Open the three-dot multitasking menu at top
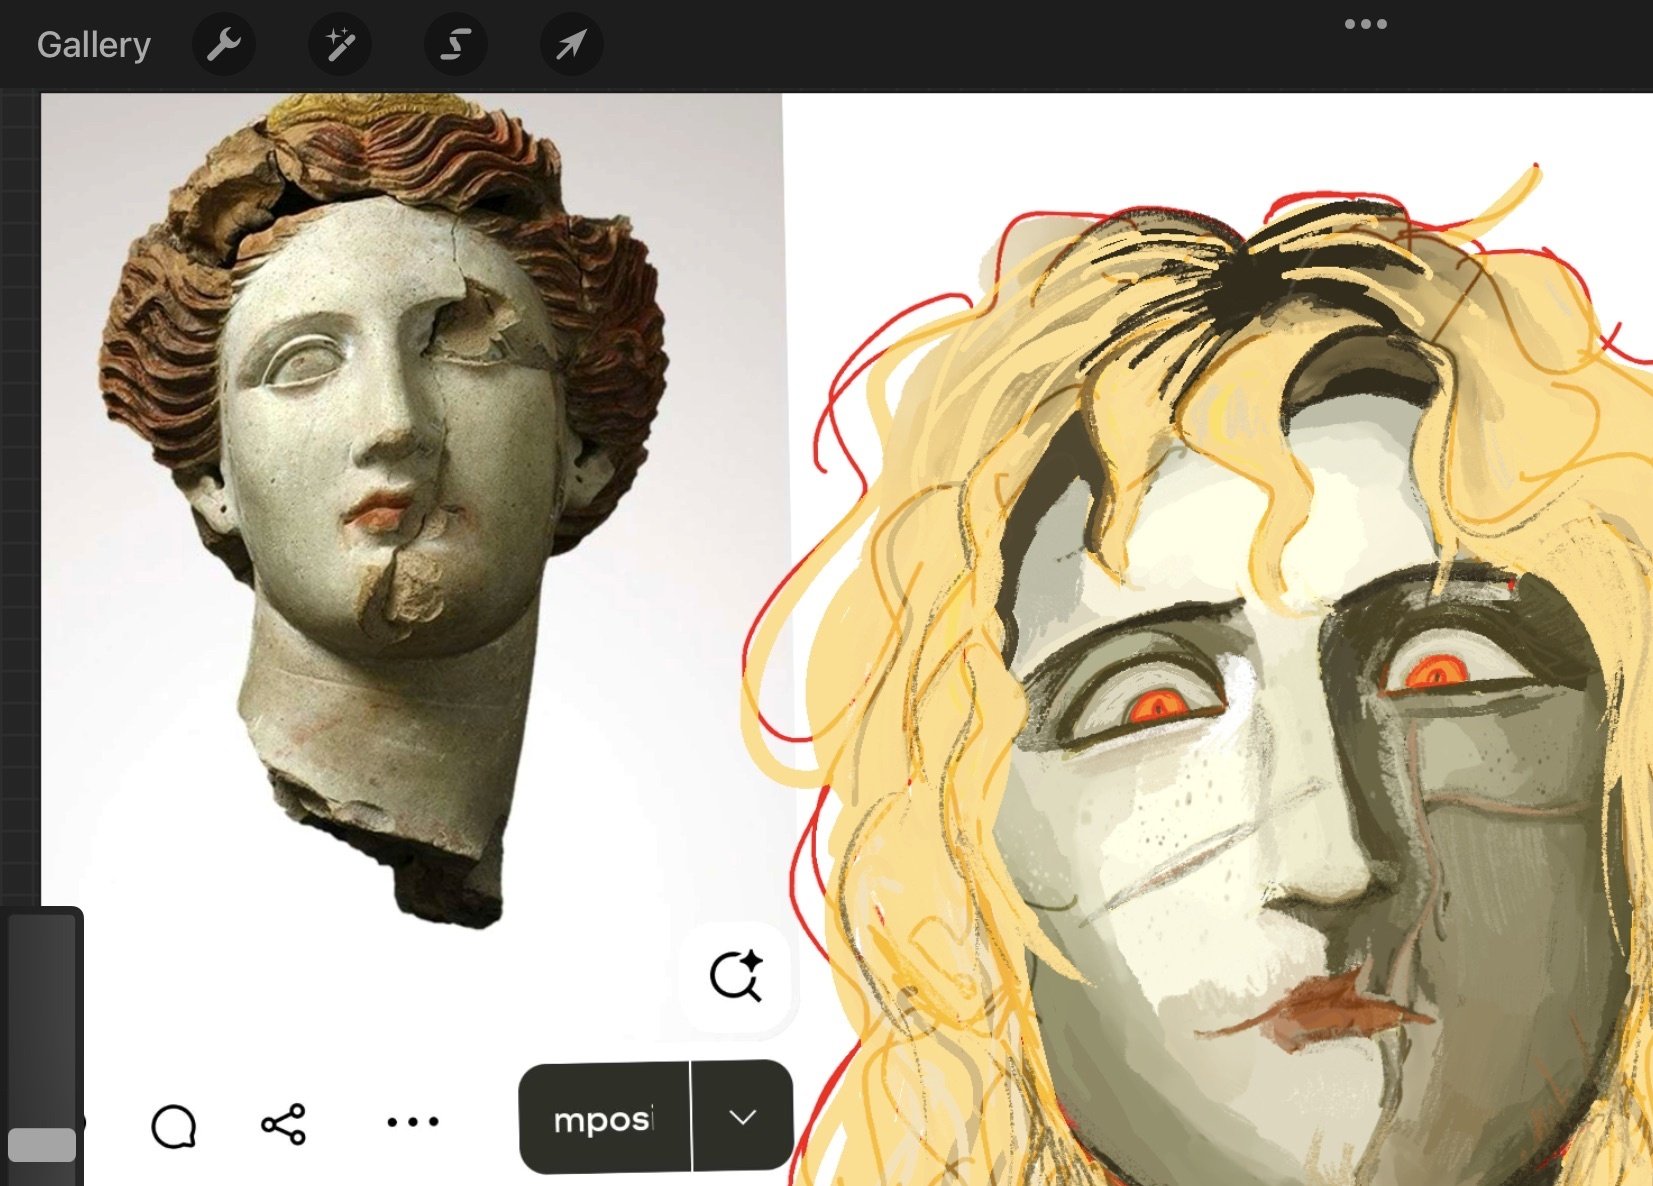 (x=1365, y=24)
